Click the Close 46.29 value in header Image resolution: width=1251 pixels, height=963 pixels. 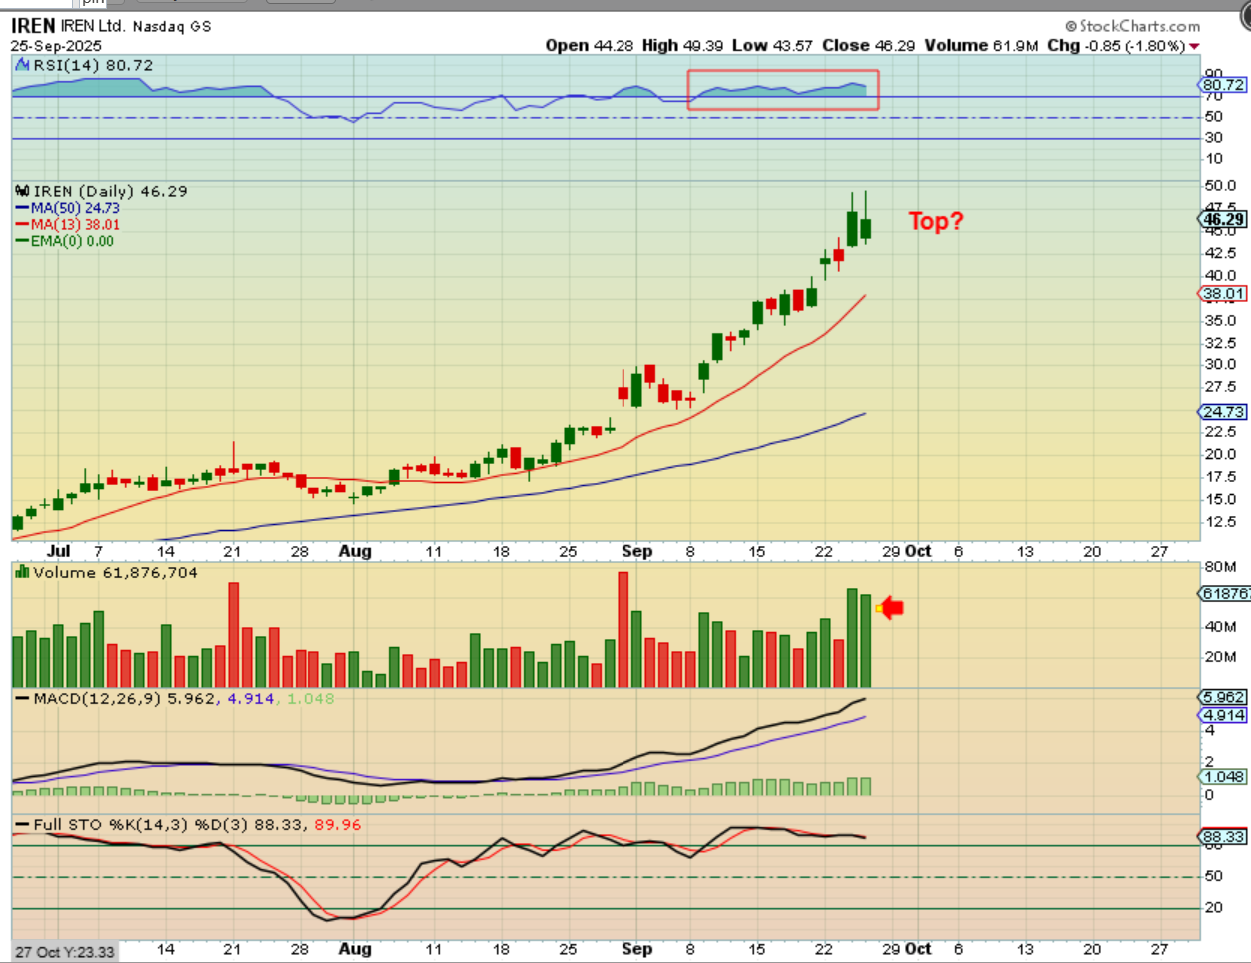[x=868, y=46]
